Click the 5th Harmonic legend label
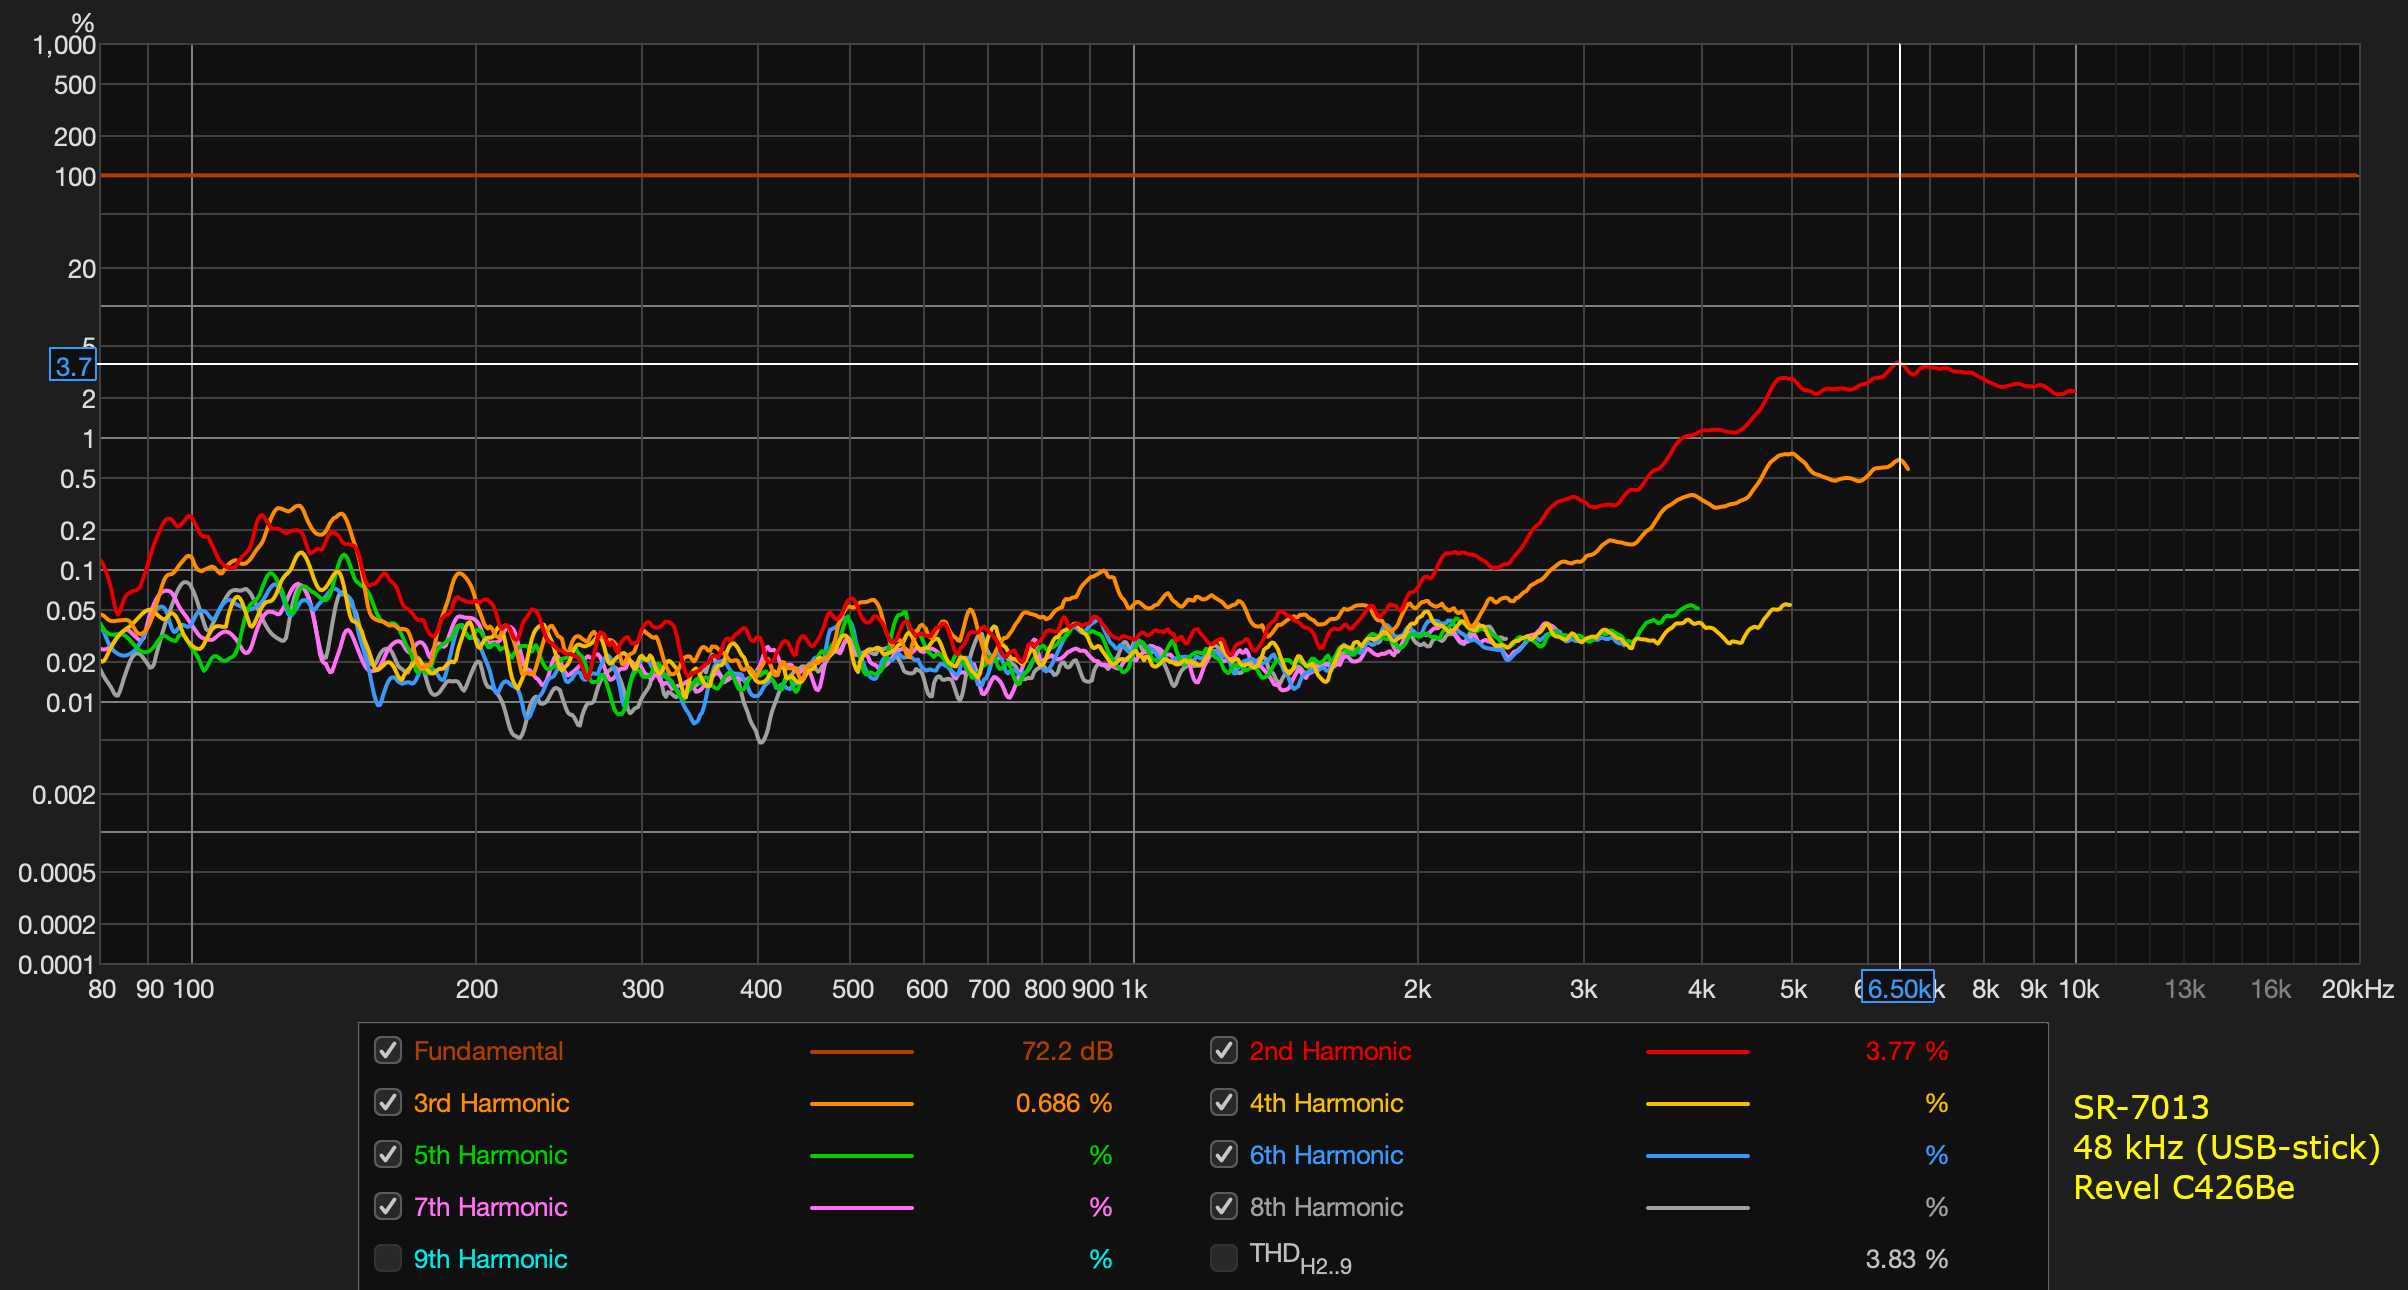 (490, 1155)
